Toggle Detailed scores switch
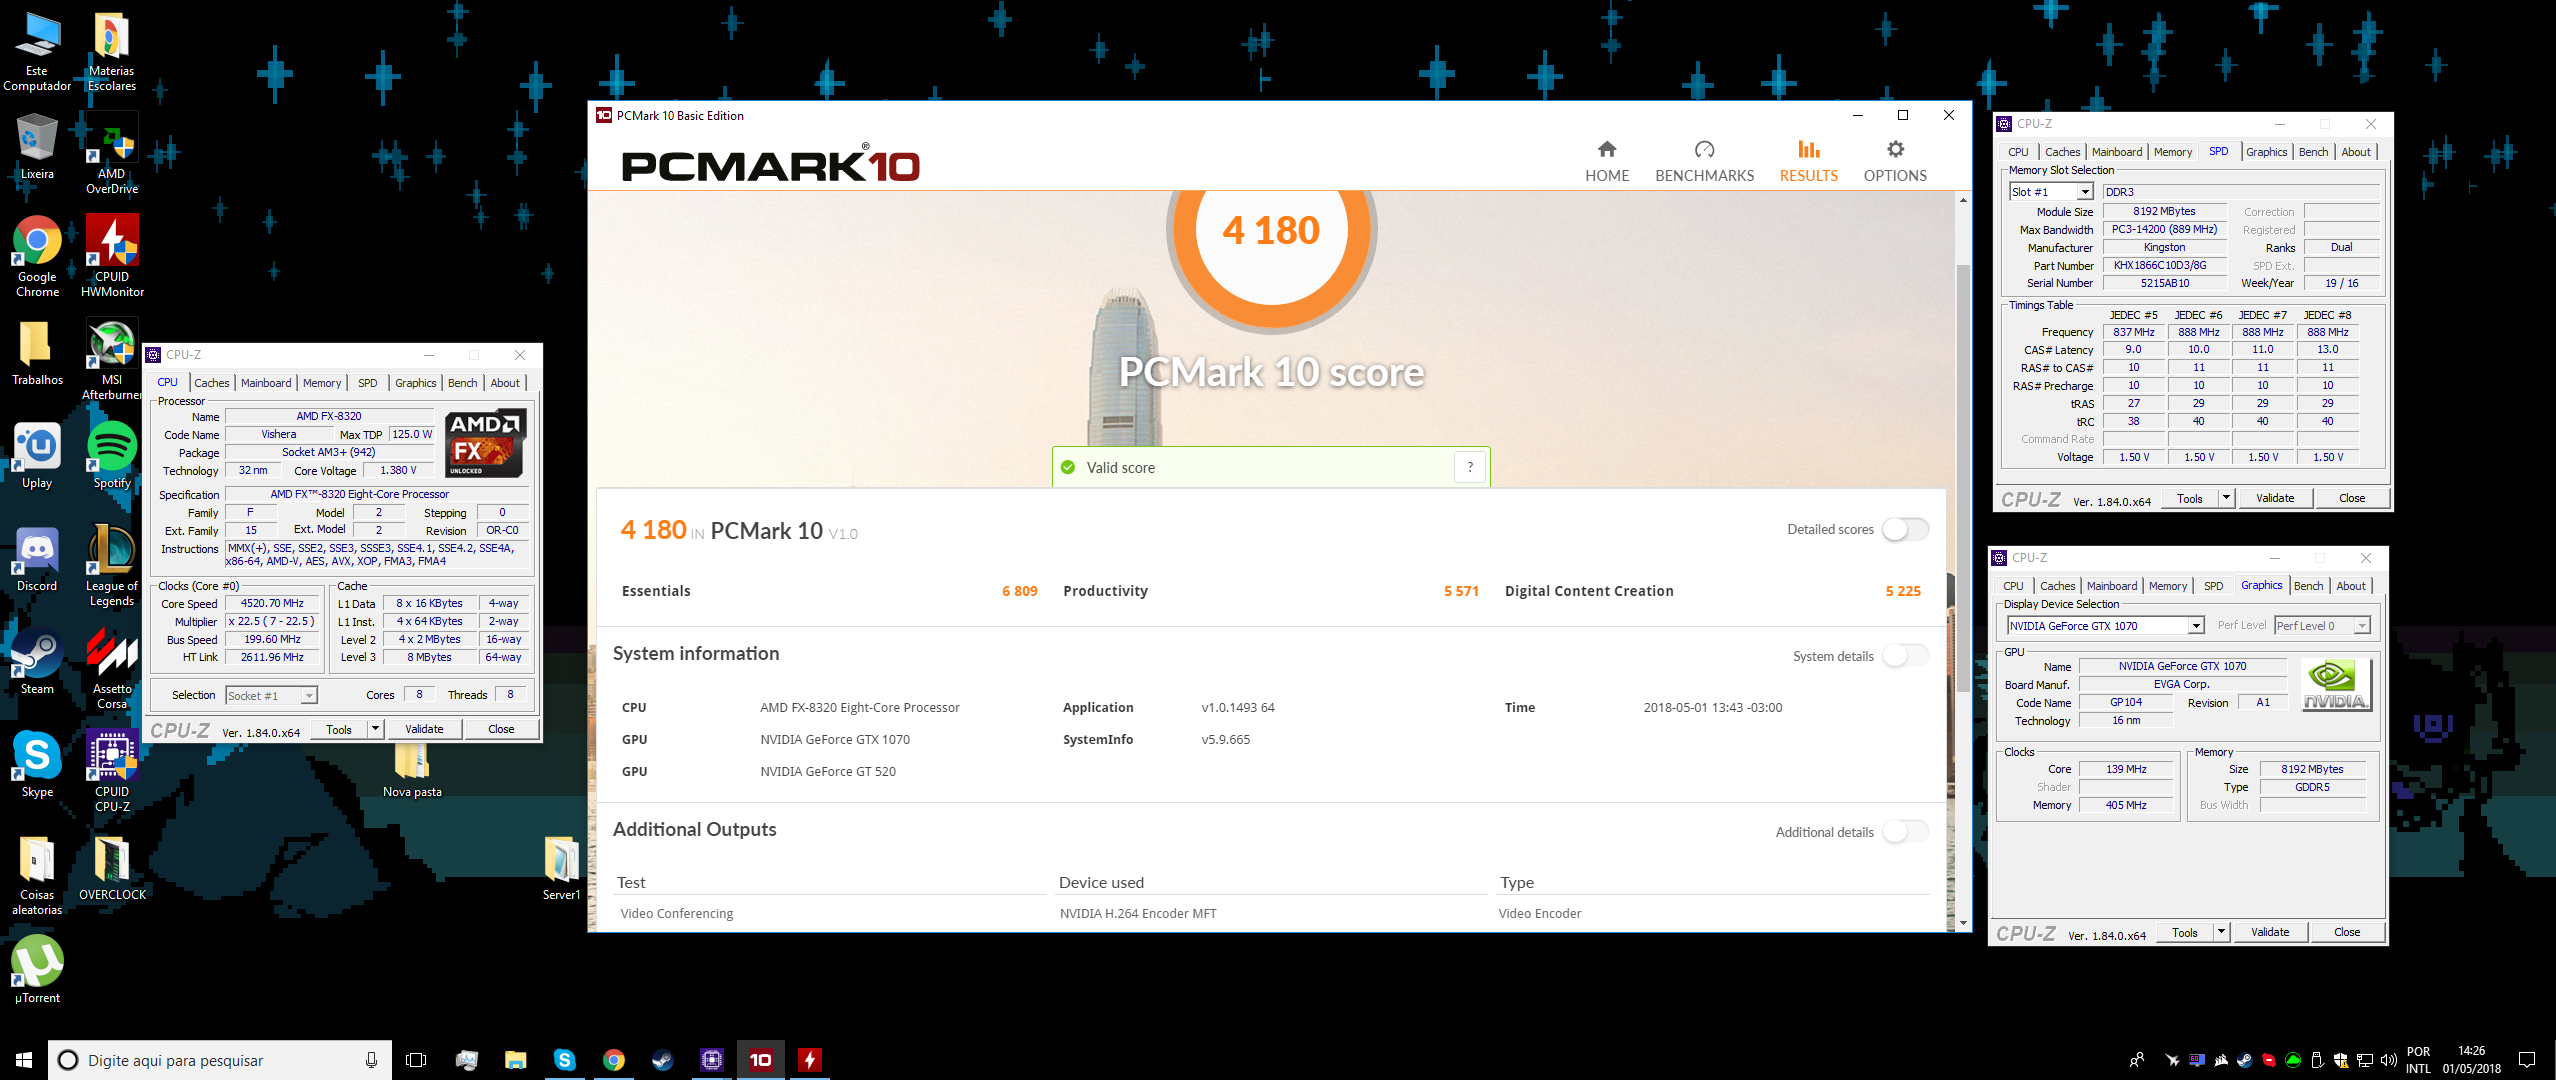Viewport: 2556px width, 1080px height. [1904, 529]
